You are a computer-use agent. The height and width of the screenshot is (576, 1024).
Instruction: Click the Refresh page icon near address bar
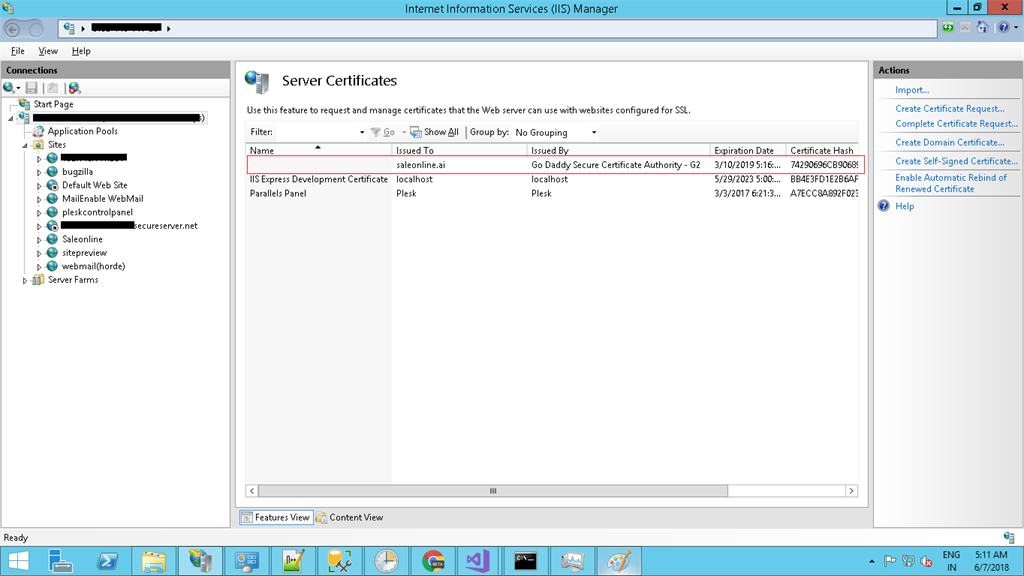(948, 27)
